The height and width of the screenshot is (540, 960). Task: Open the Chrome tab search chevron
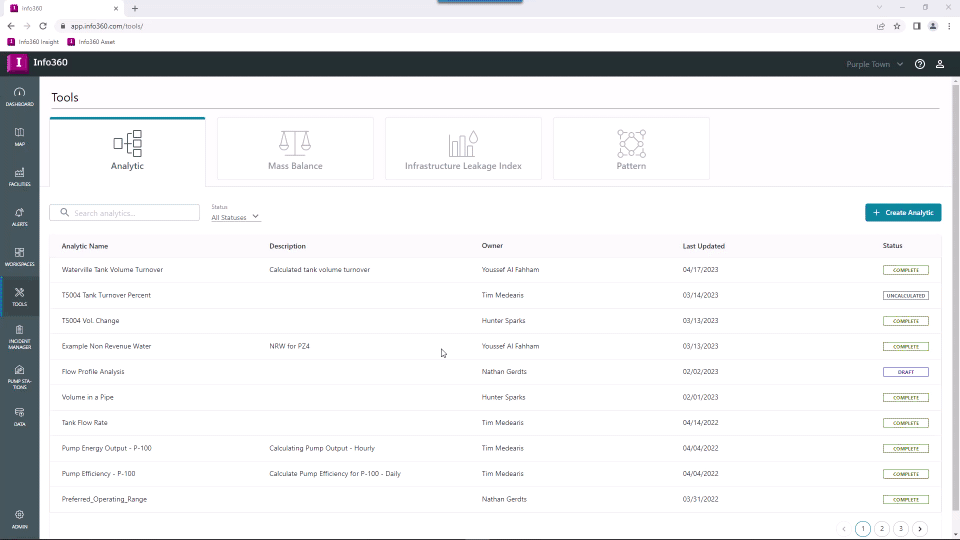tap(879, 7)
